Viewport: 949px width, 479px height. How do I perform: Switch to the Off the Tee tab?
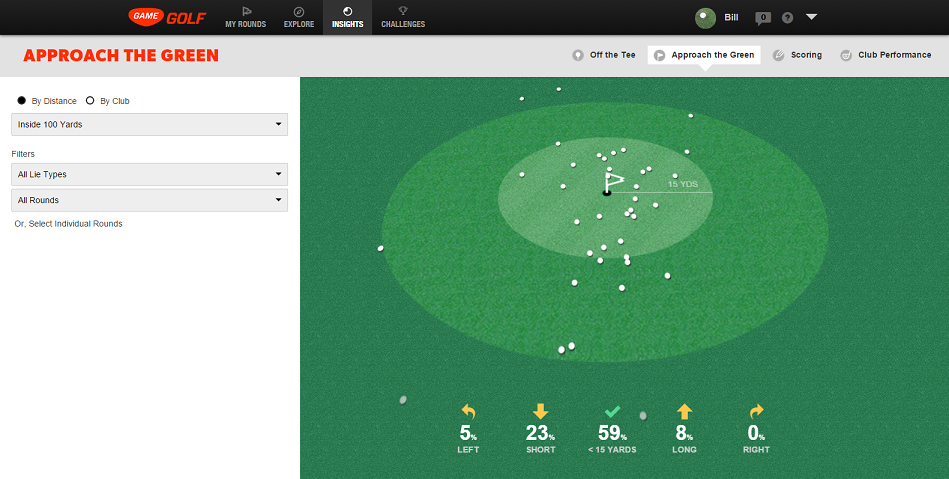point(604,55)
